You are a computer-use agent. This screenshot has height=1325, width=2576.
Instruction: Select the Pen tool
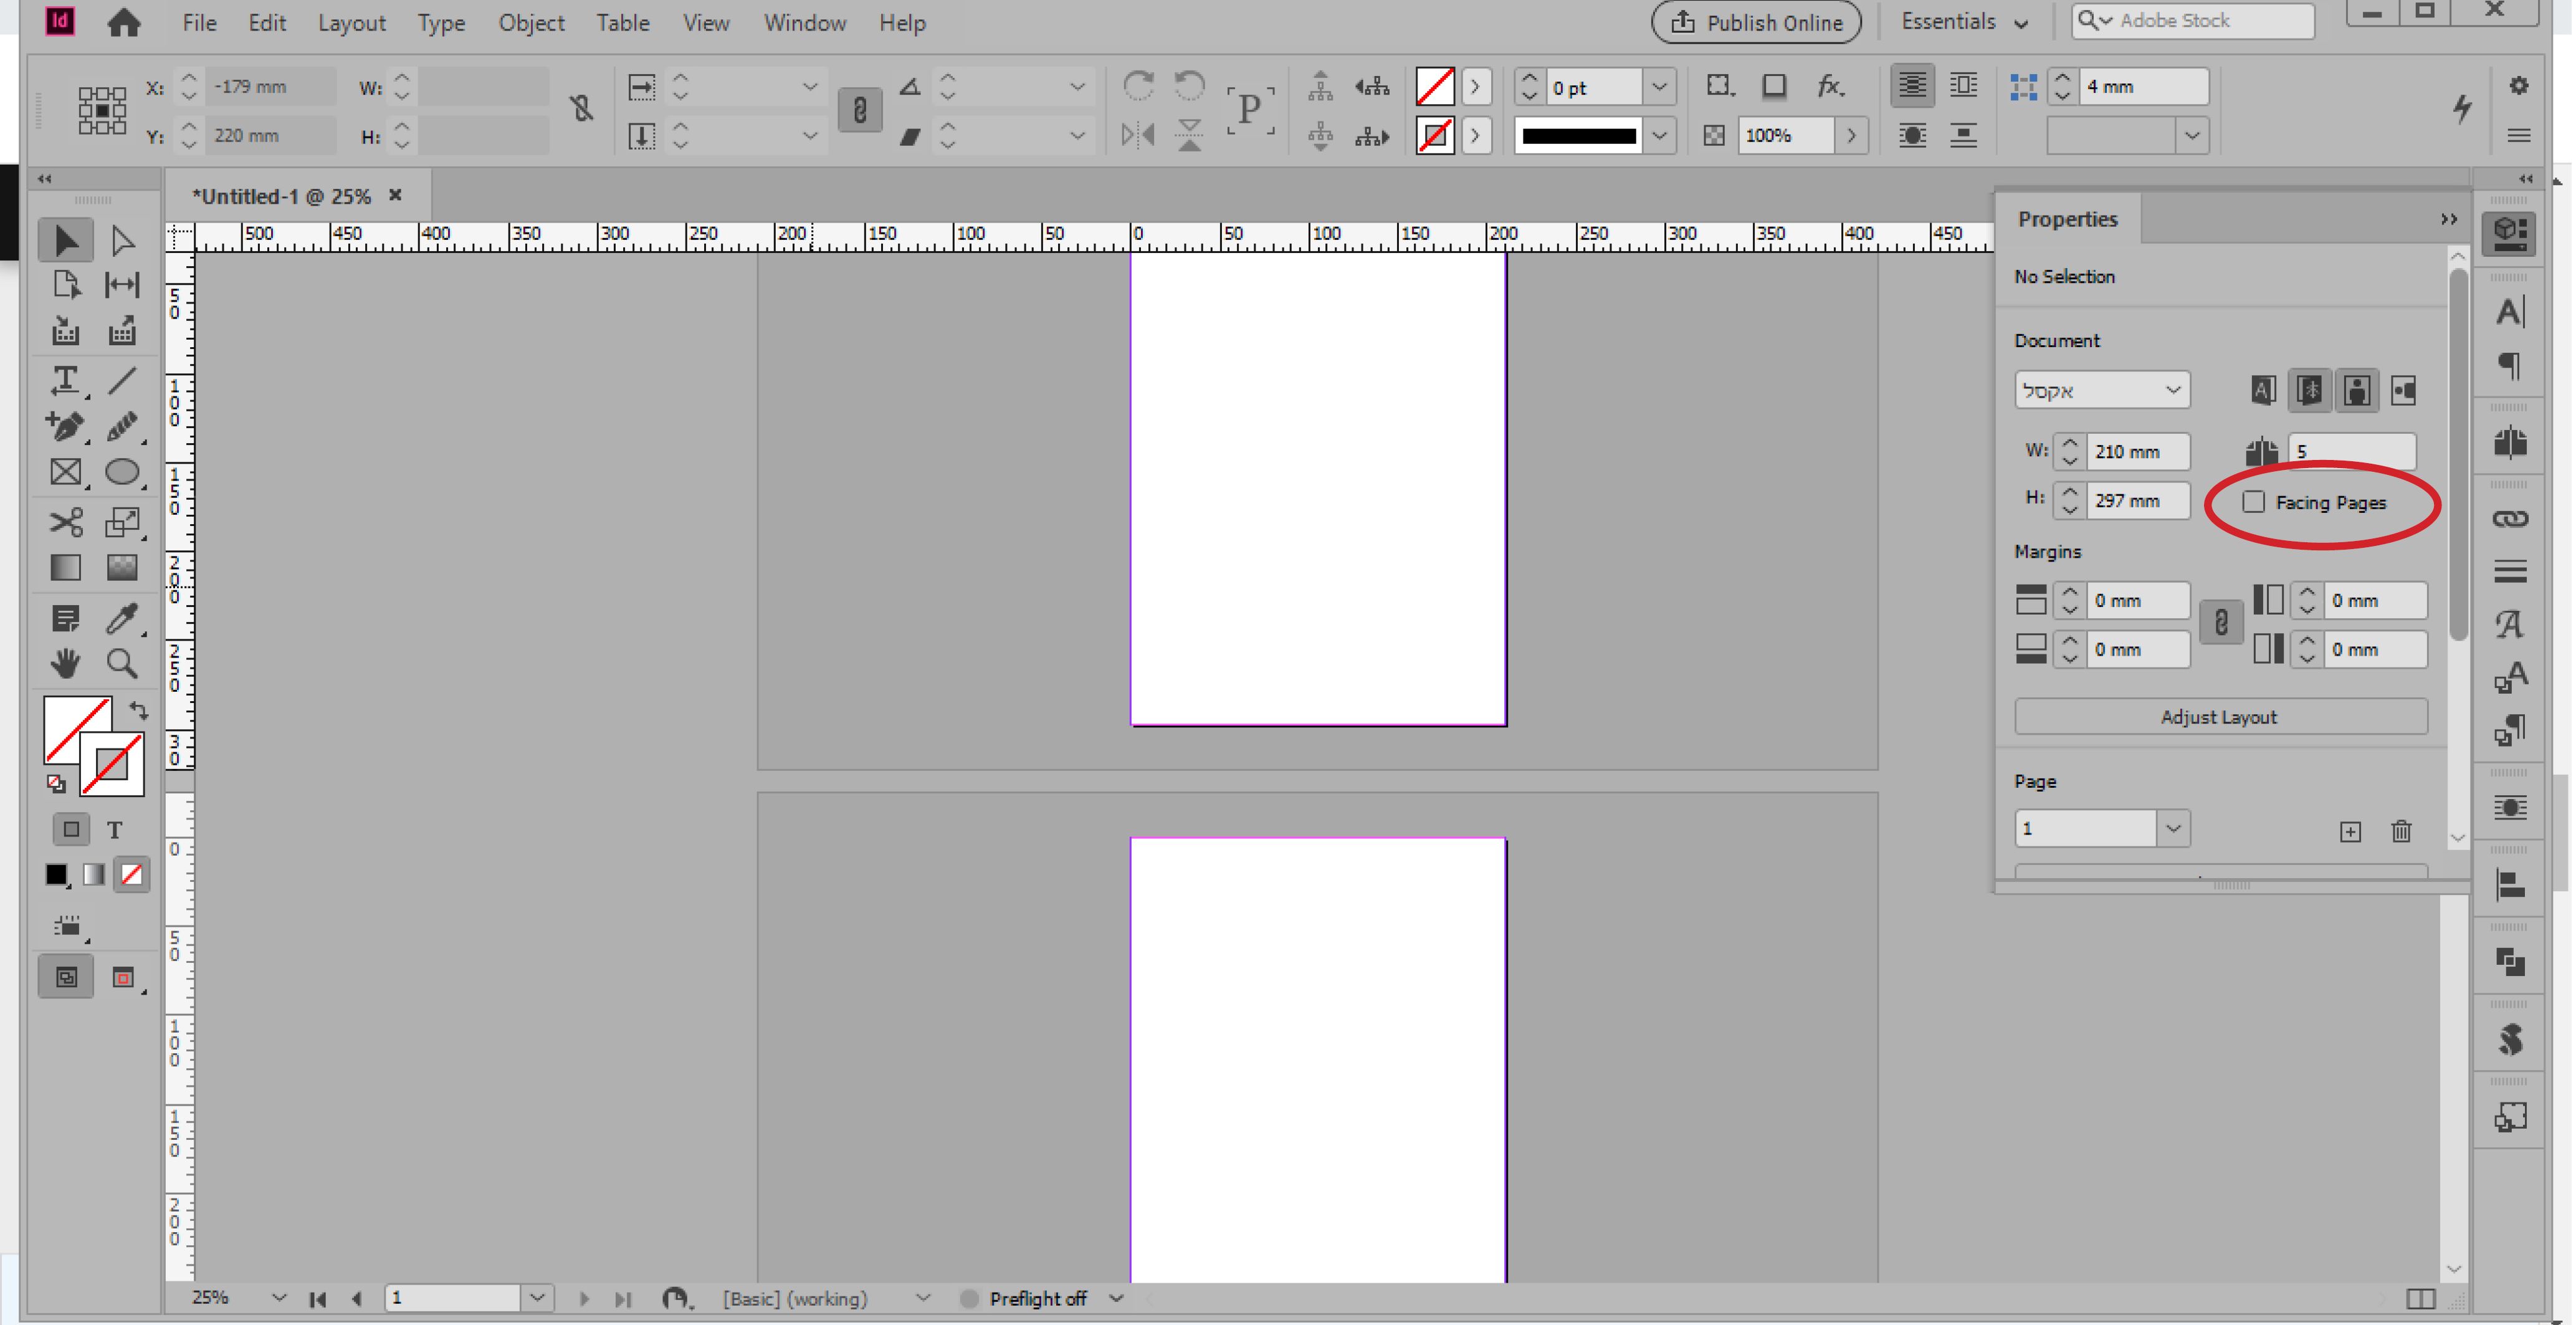coord(65,427)
